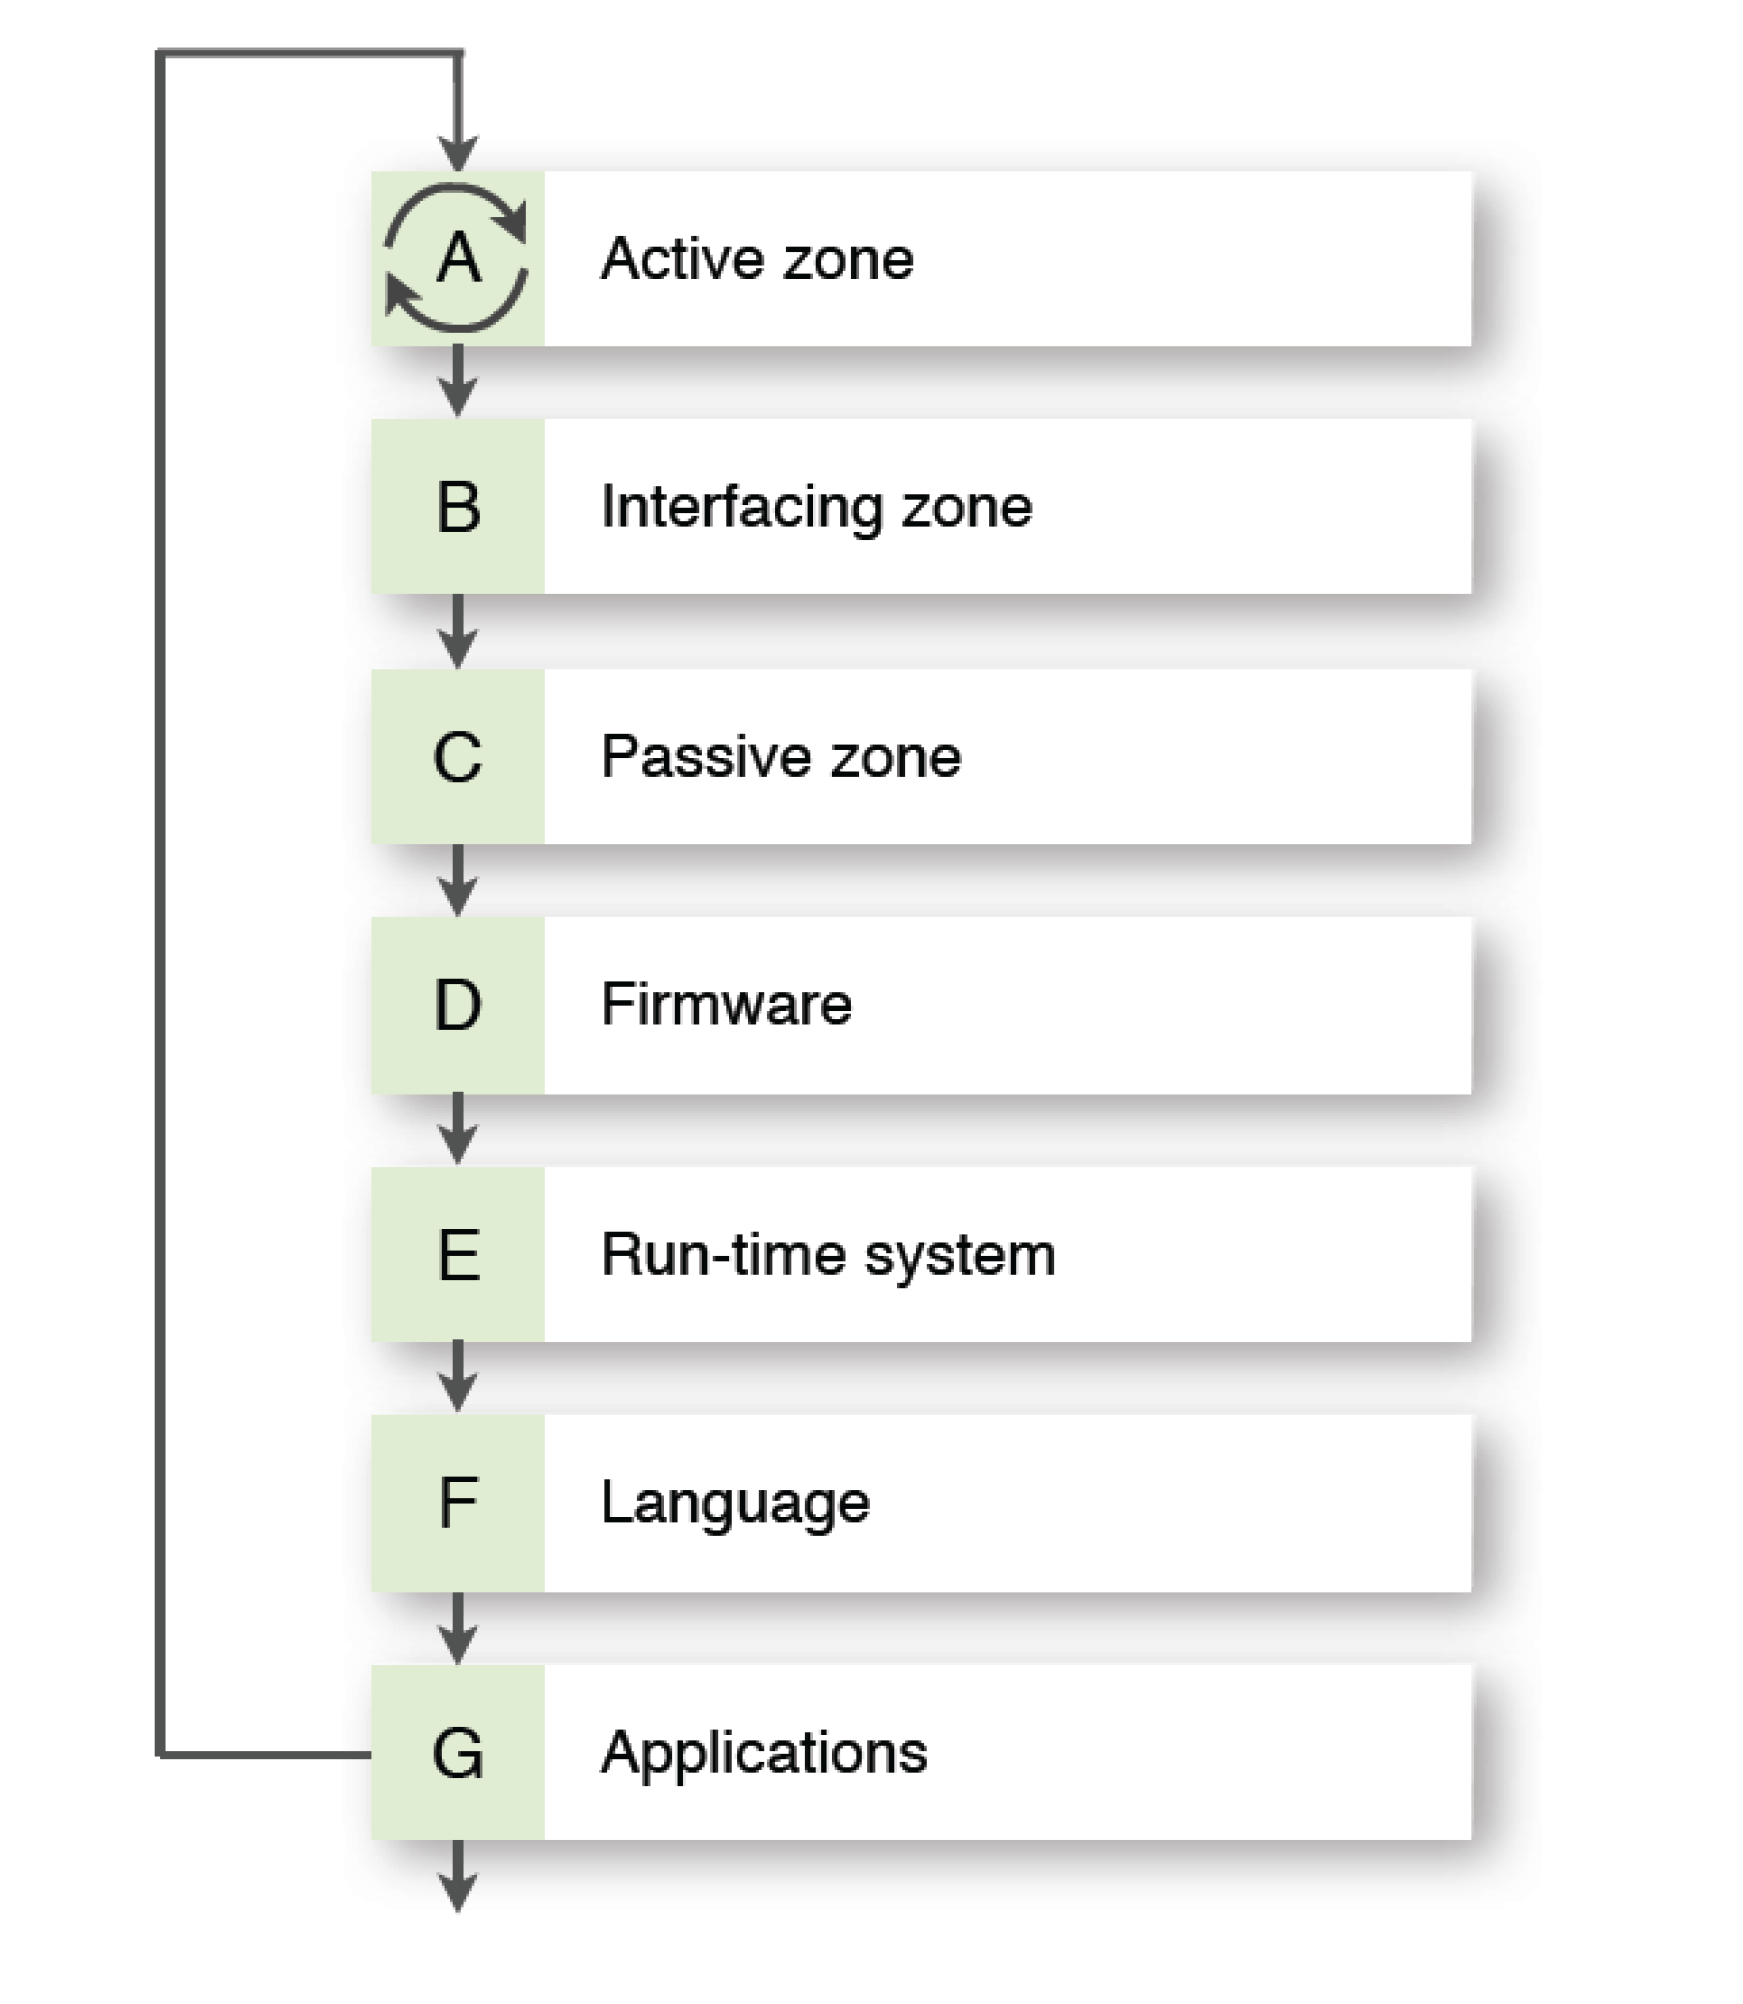
Task: Click the green B letter box
Action: click(x=458, y=507)
